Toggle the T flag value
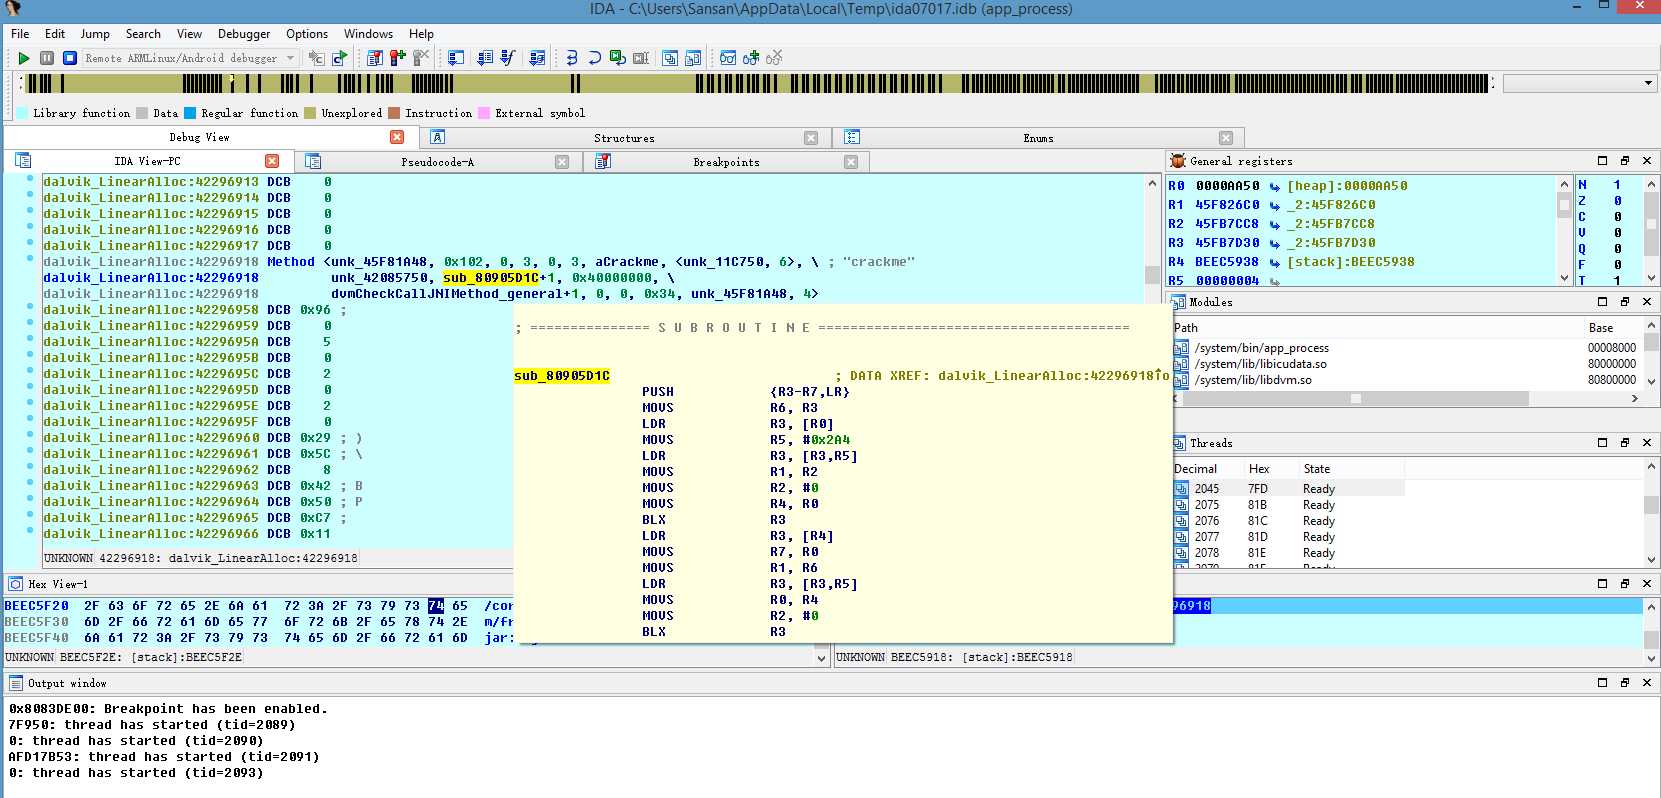The height and width of the screenshot is (798, 1661). pyautogui.click(x=1617, y=281)
